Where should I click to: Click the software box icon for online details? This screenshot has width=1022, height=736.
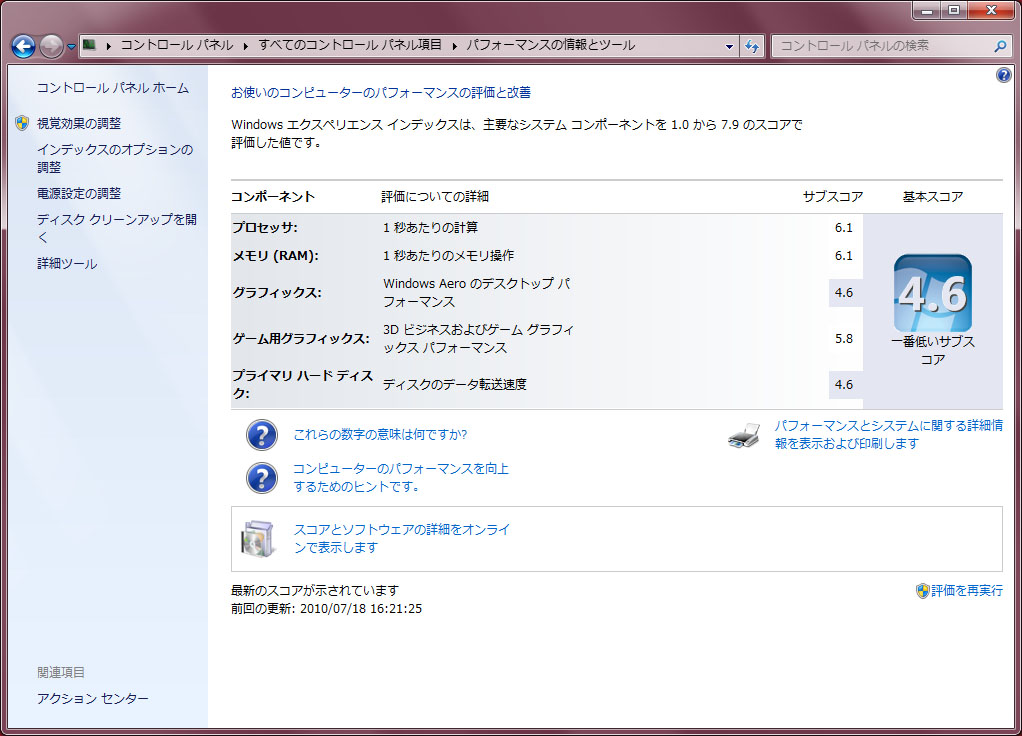(x=258, y=538)
